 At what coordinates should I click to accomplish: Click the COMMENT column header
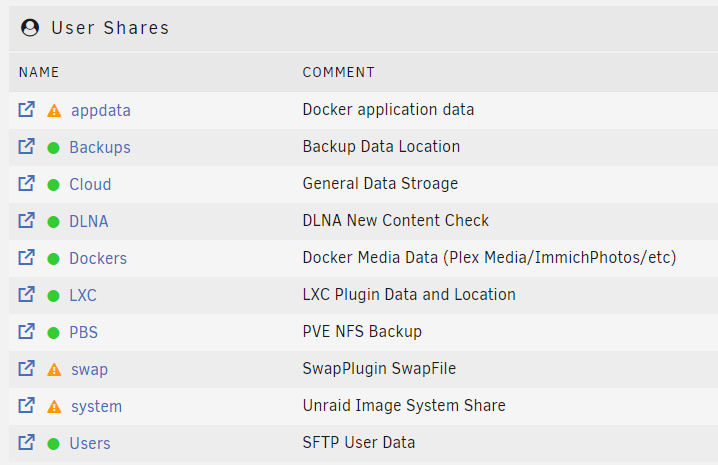pyautogui.click(x=338, y=72)
